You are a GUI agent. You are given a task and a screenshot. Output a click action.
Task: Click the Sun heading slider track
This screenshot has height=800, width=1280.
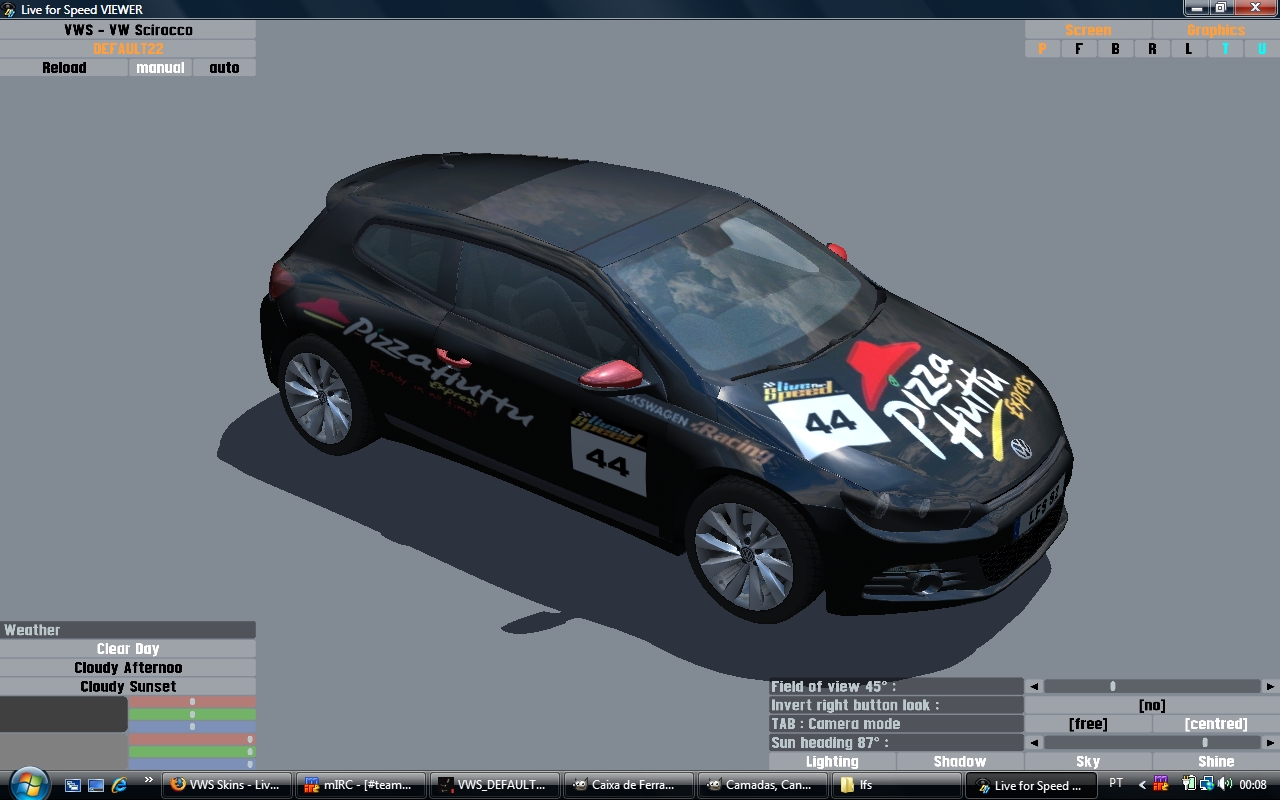(1152, 743)
